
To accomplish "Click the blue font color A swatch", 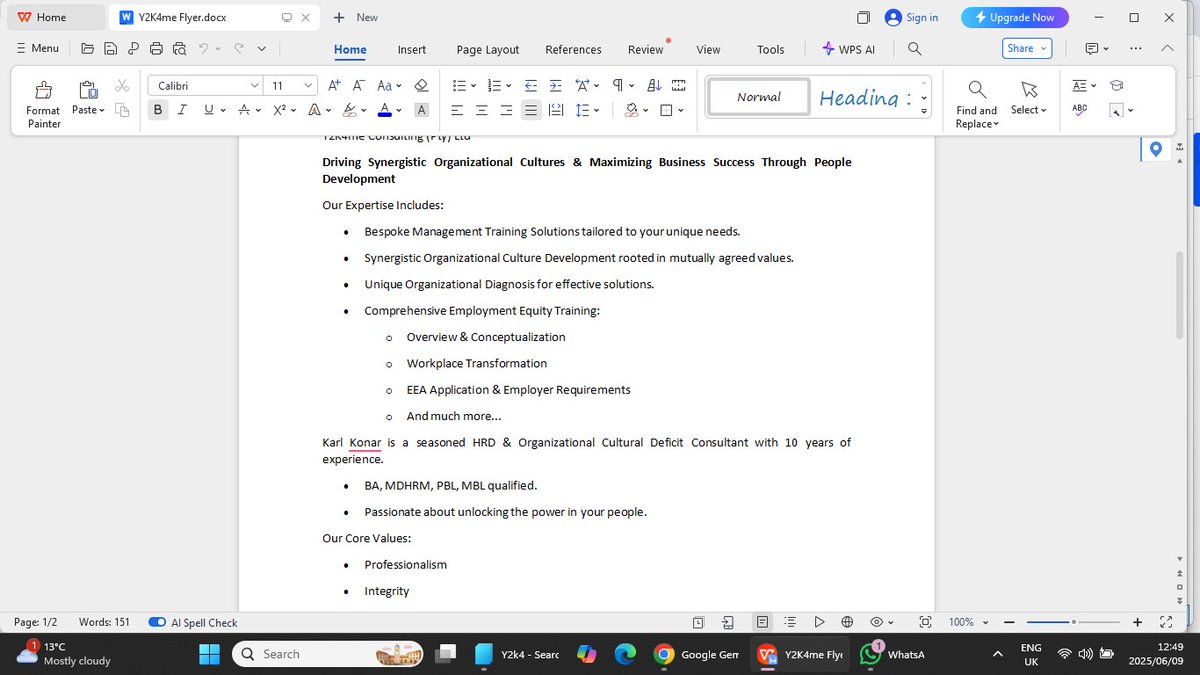I will click(385, 110).
